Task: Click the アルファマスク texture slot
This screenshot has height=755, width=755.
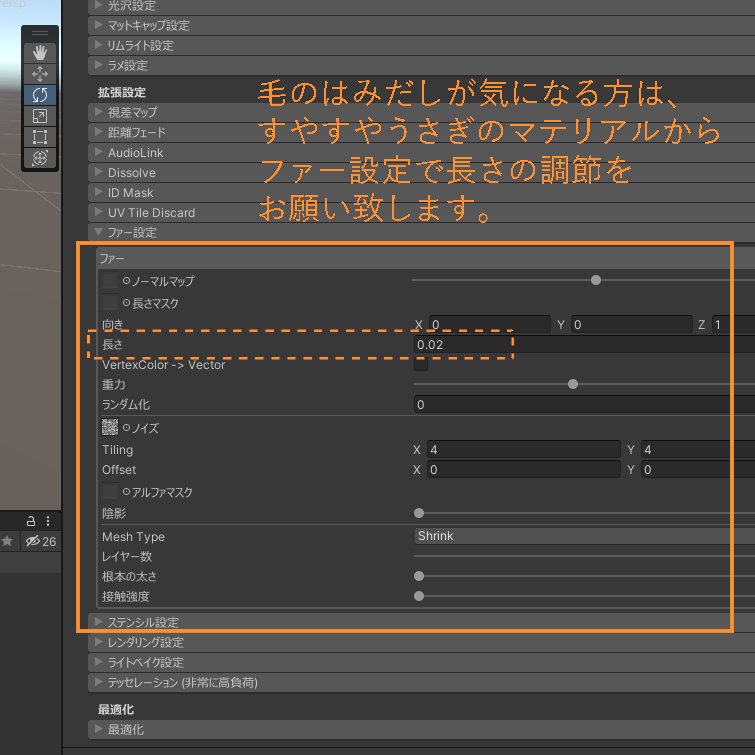Action: click(x=110, y=492)
